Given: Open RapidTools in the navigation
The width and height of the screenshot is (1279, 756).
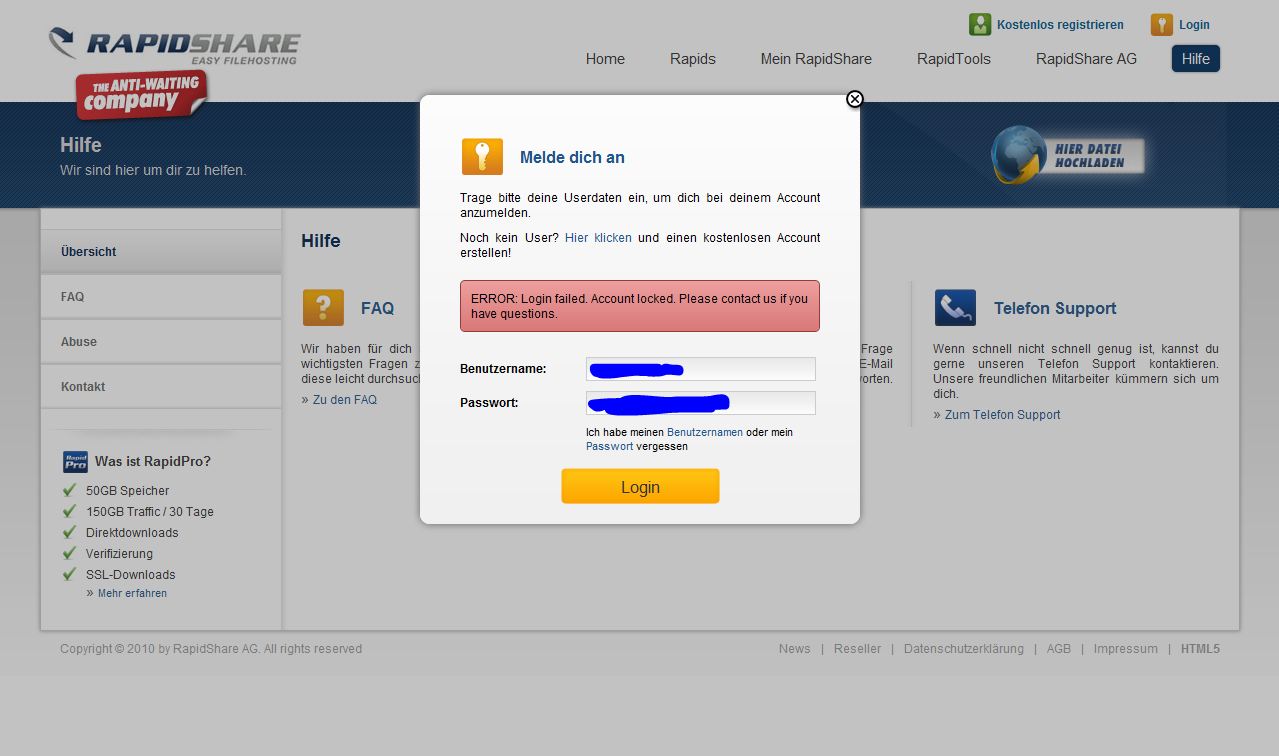Looking at the screenshot, I should click(x=954, y=59).
